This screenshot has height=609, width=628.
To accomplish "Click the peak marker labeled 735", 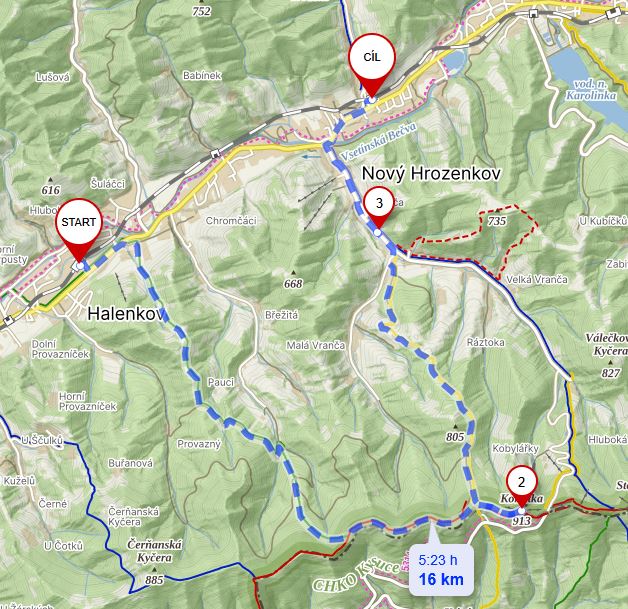I will [497, 217].
